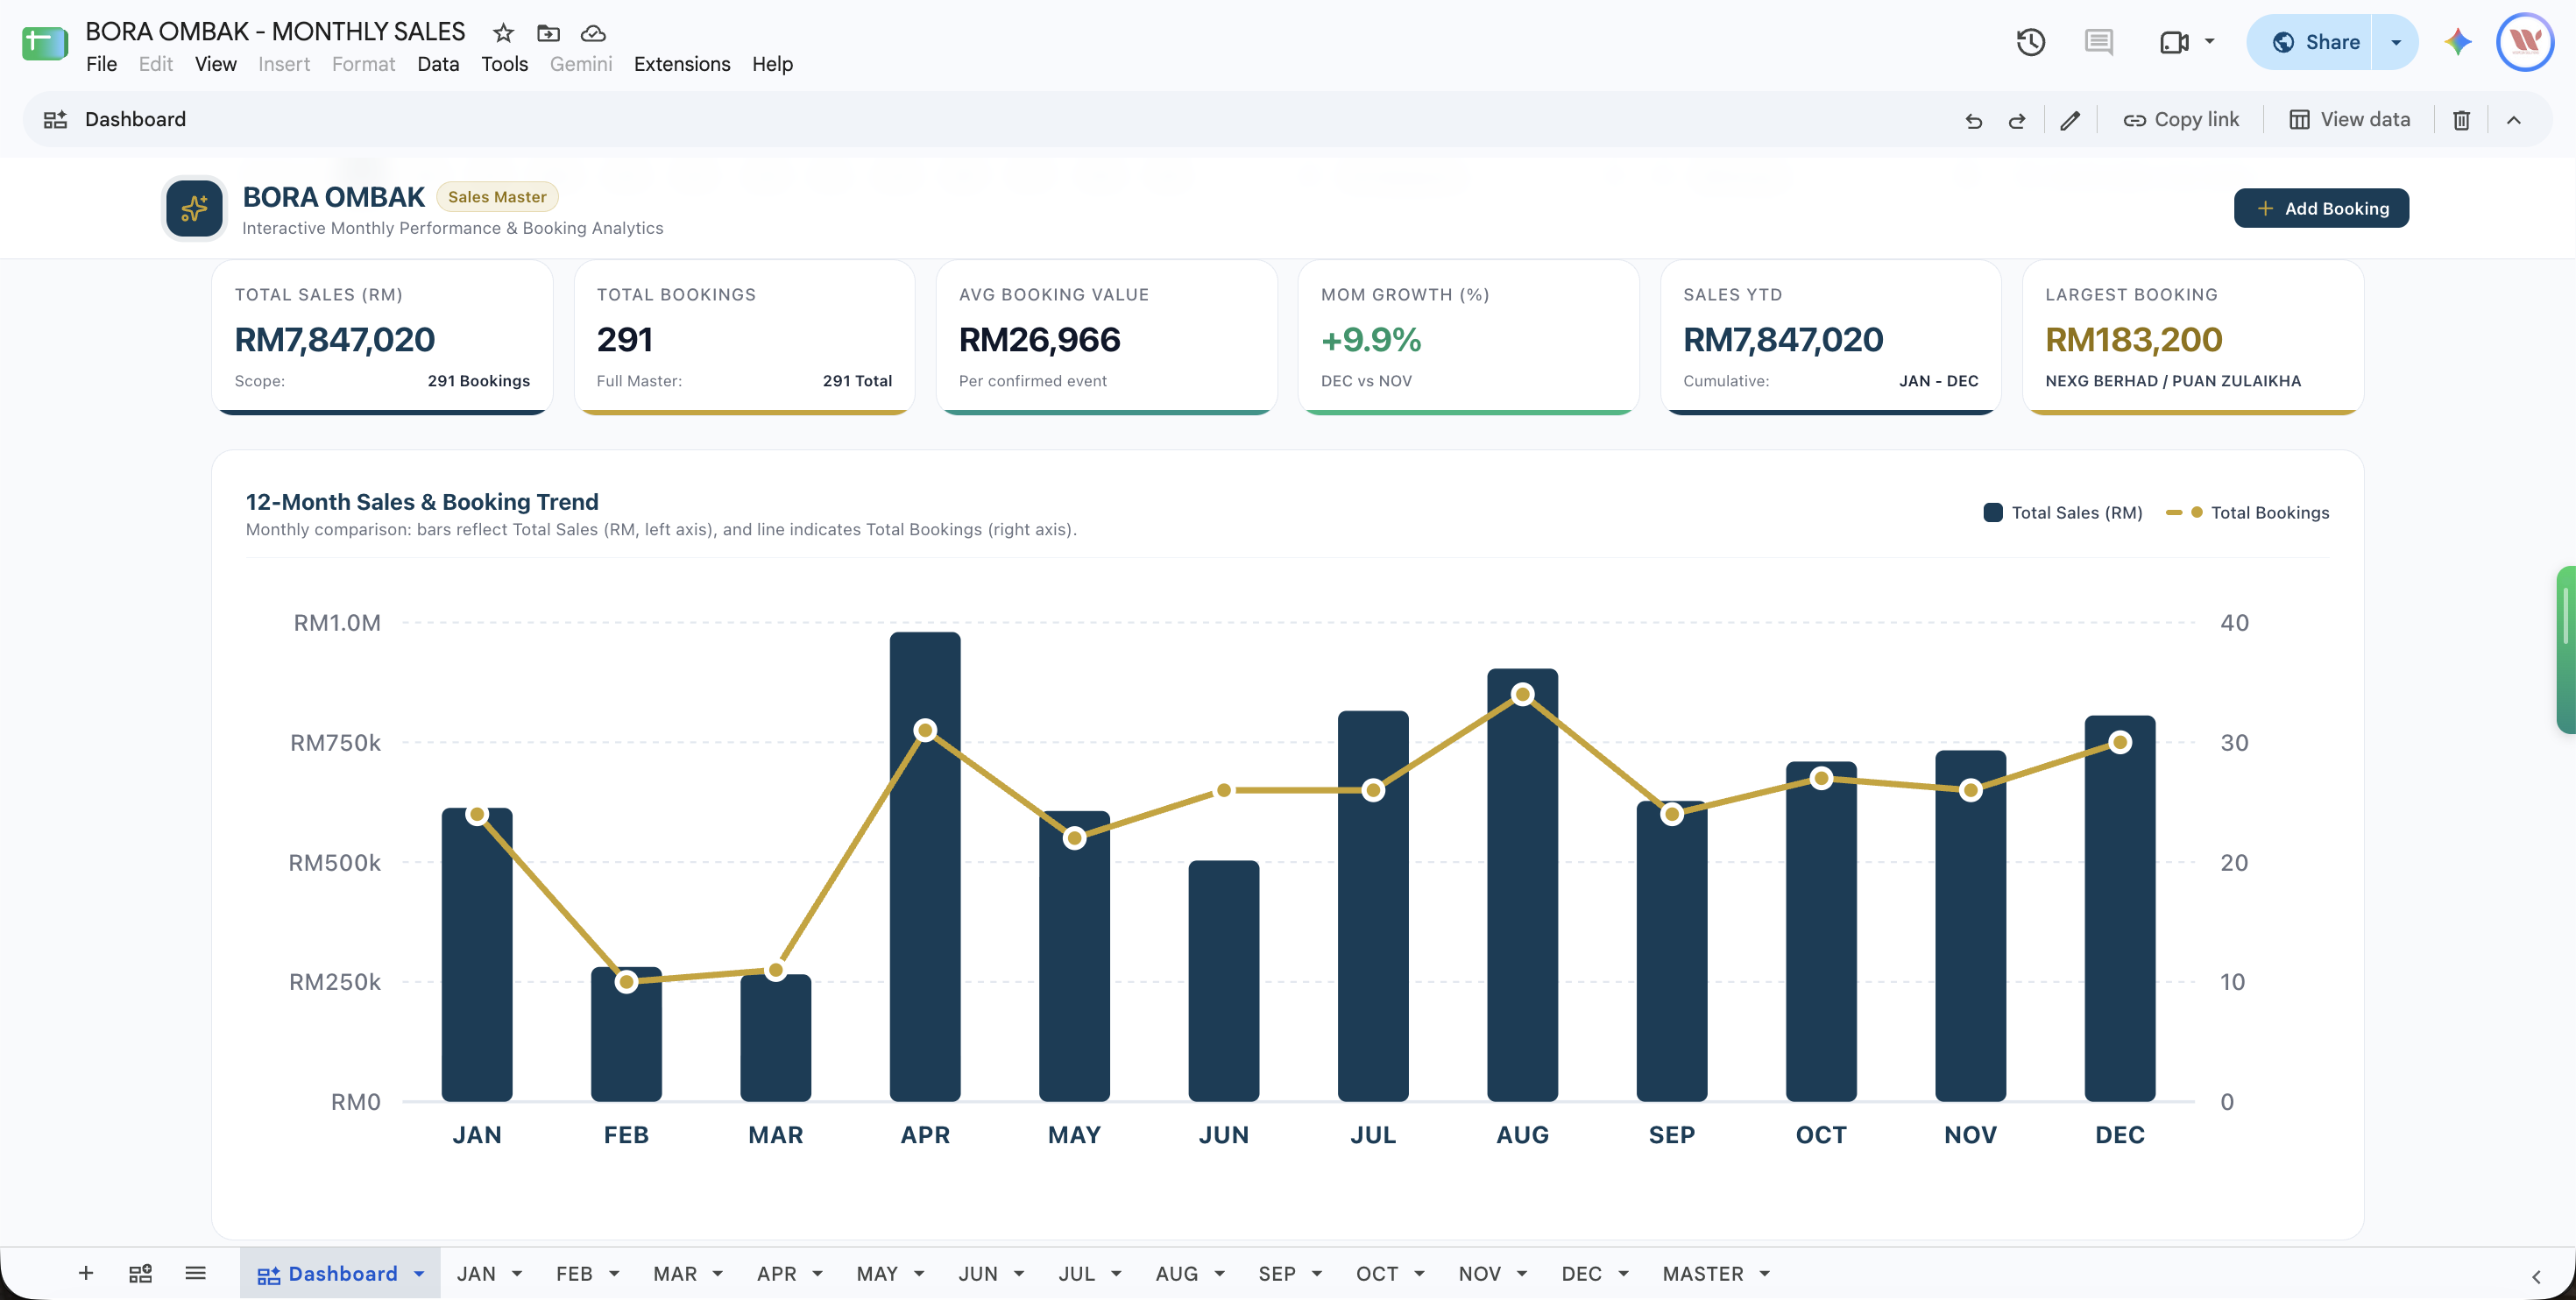This screenshot has height=1300, width=2576.
Task: Open the MASTER sheet tab menu arrow
Action: pyautogui.click(x=1764, y=1273)
